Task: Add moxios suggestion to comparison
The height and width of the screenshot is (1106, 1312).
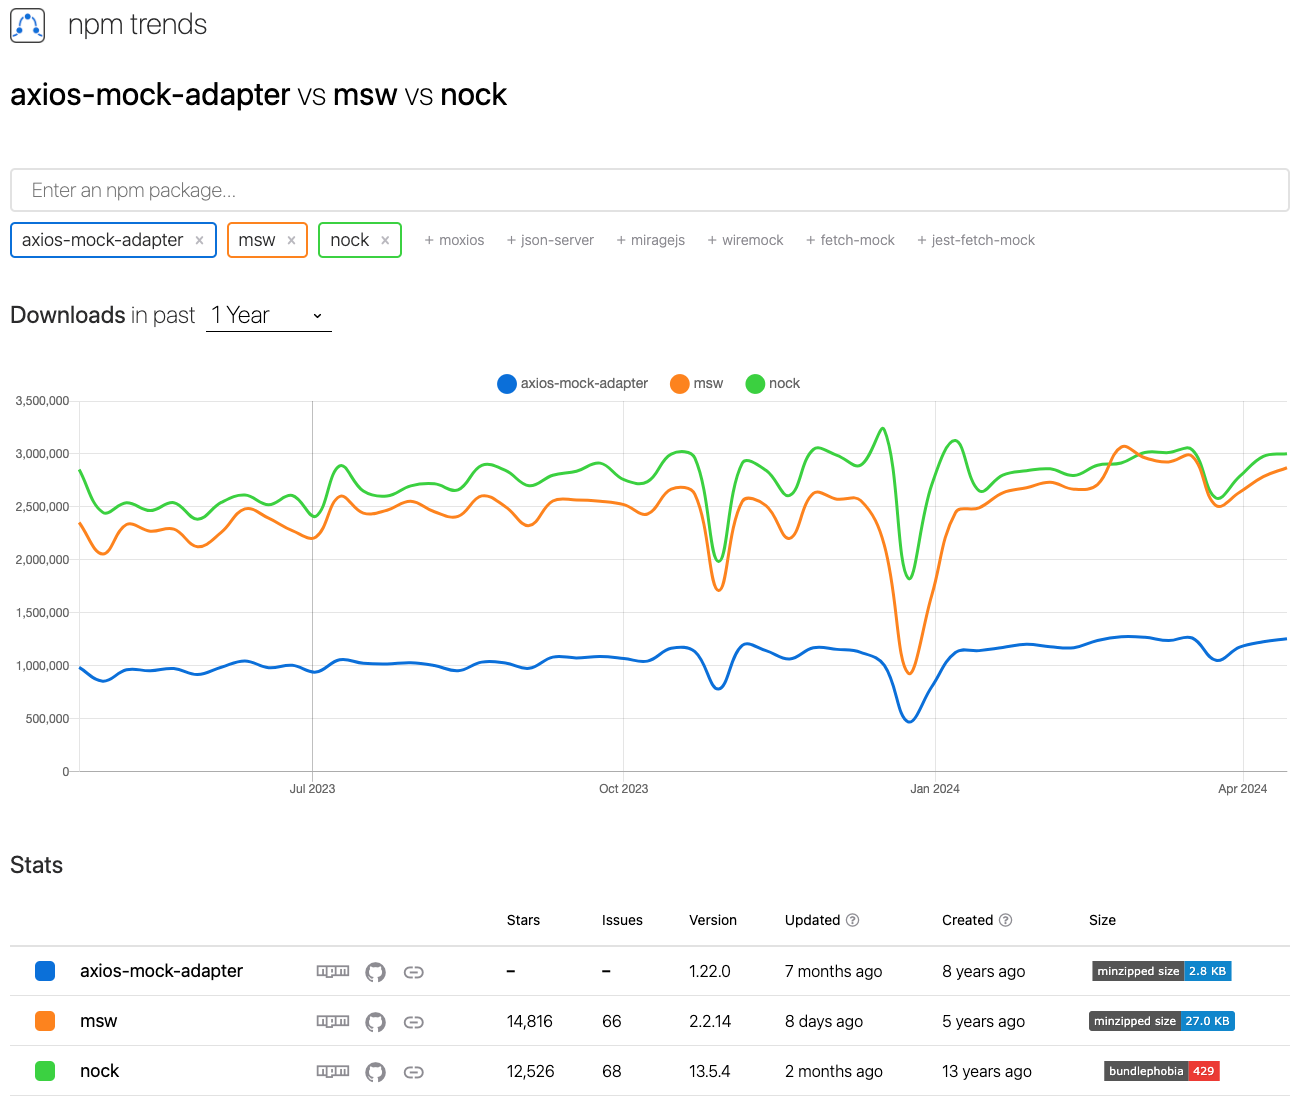Action: coord(454,240)
